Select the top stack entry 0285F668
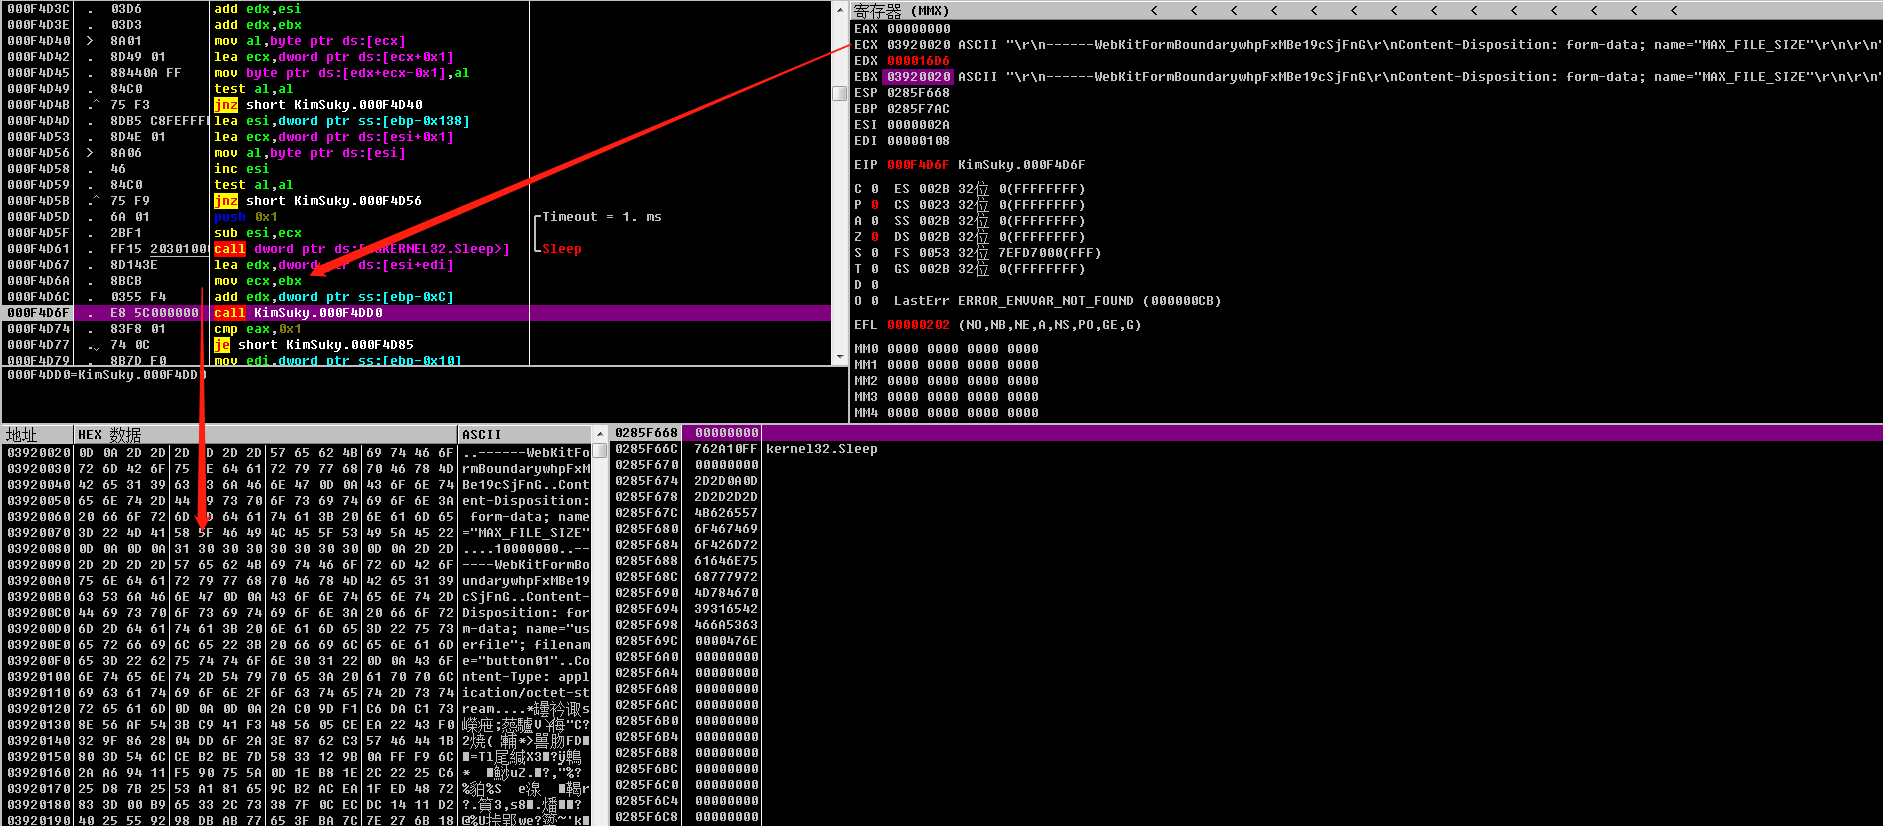This screenshot has height=826, width=1883. [x=1247, y=433]
